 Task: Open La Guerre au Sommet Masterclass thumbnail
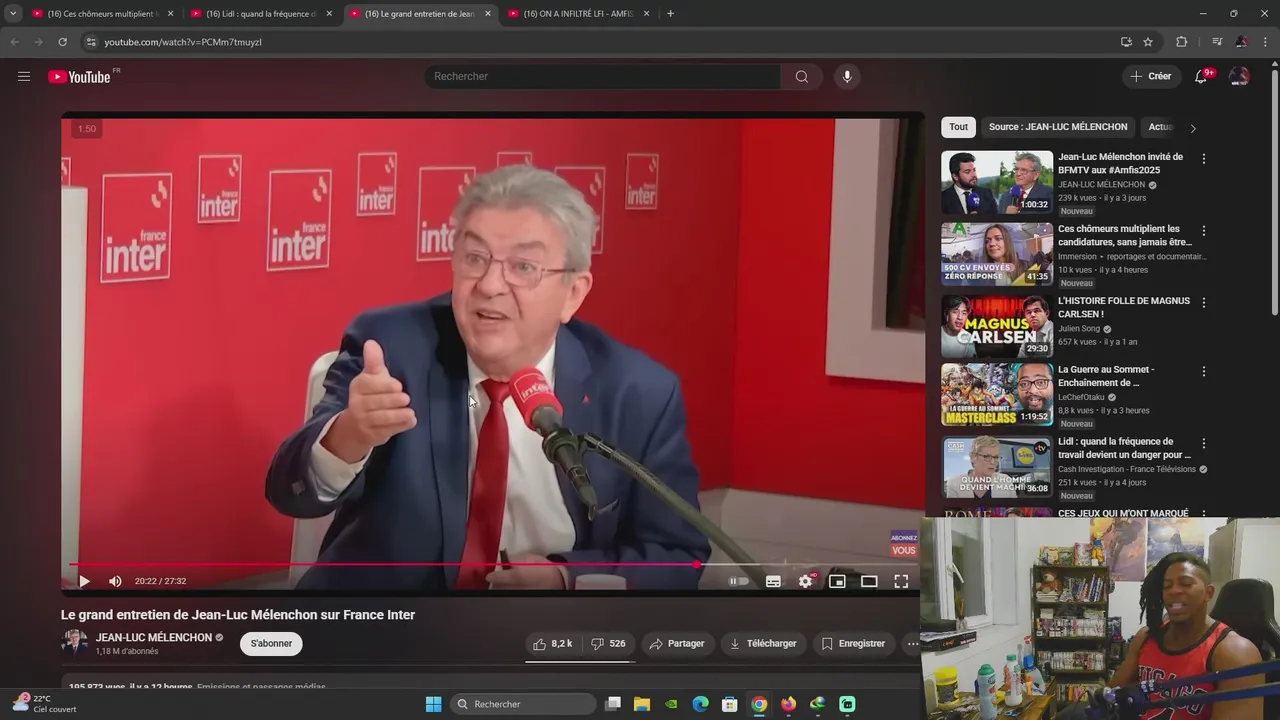tap(997, 394)
